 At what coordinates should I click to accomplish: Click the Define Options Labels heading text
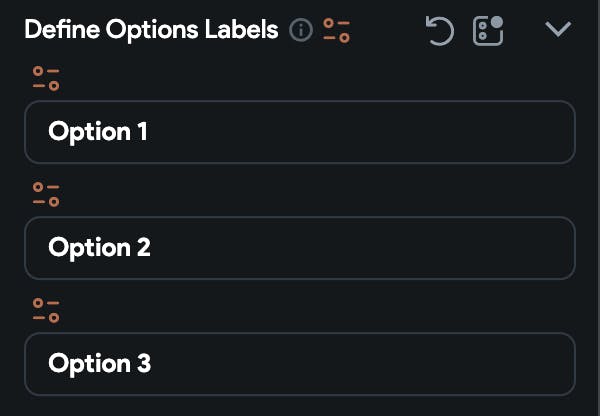151,30
